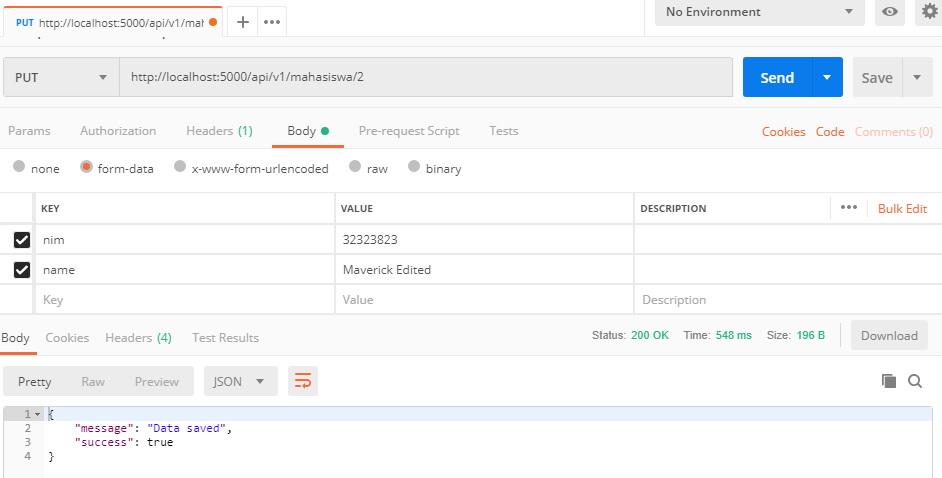Open column options ellipsis beside Bulk Edit
This screenshot has width=942, height=478.
click(849, 208)
